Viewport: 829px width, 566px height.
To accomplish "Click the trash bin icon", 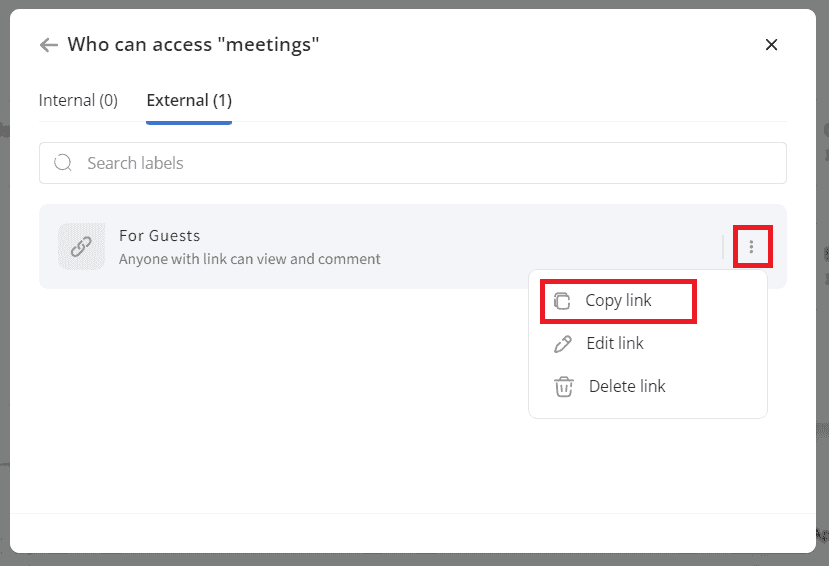I will pos(564,386).
